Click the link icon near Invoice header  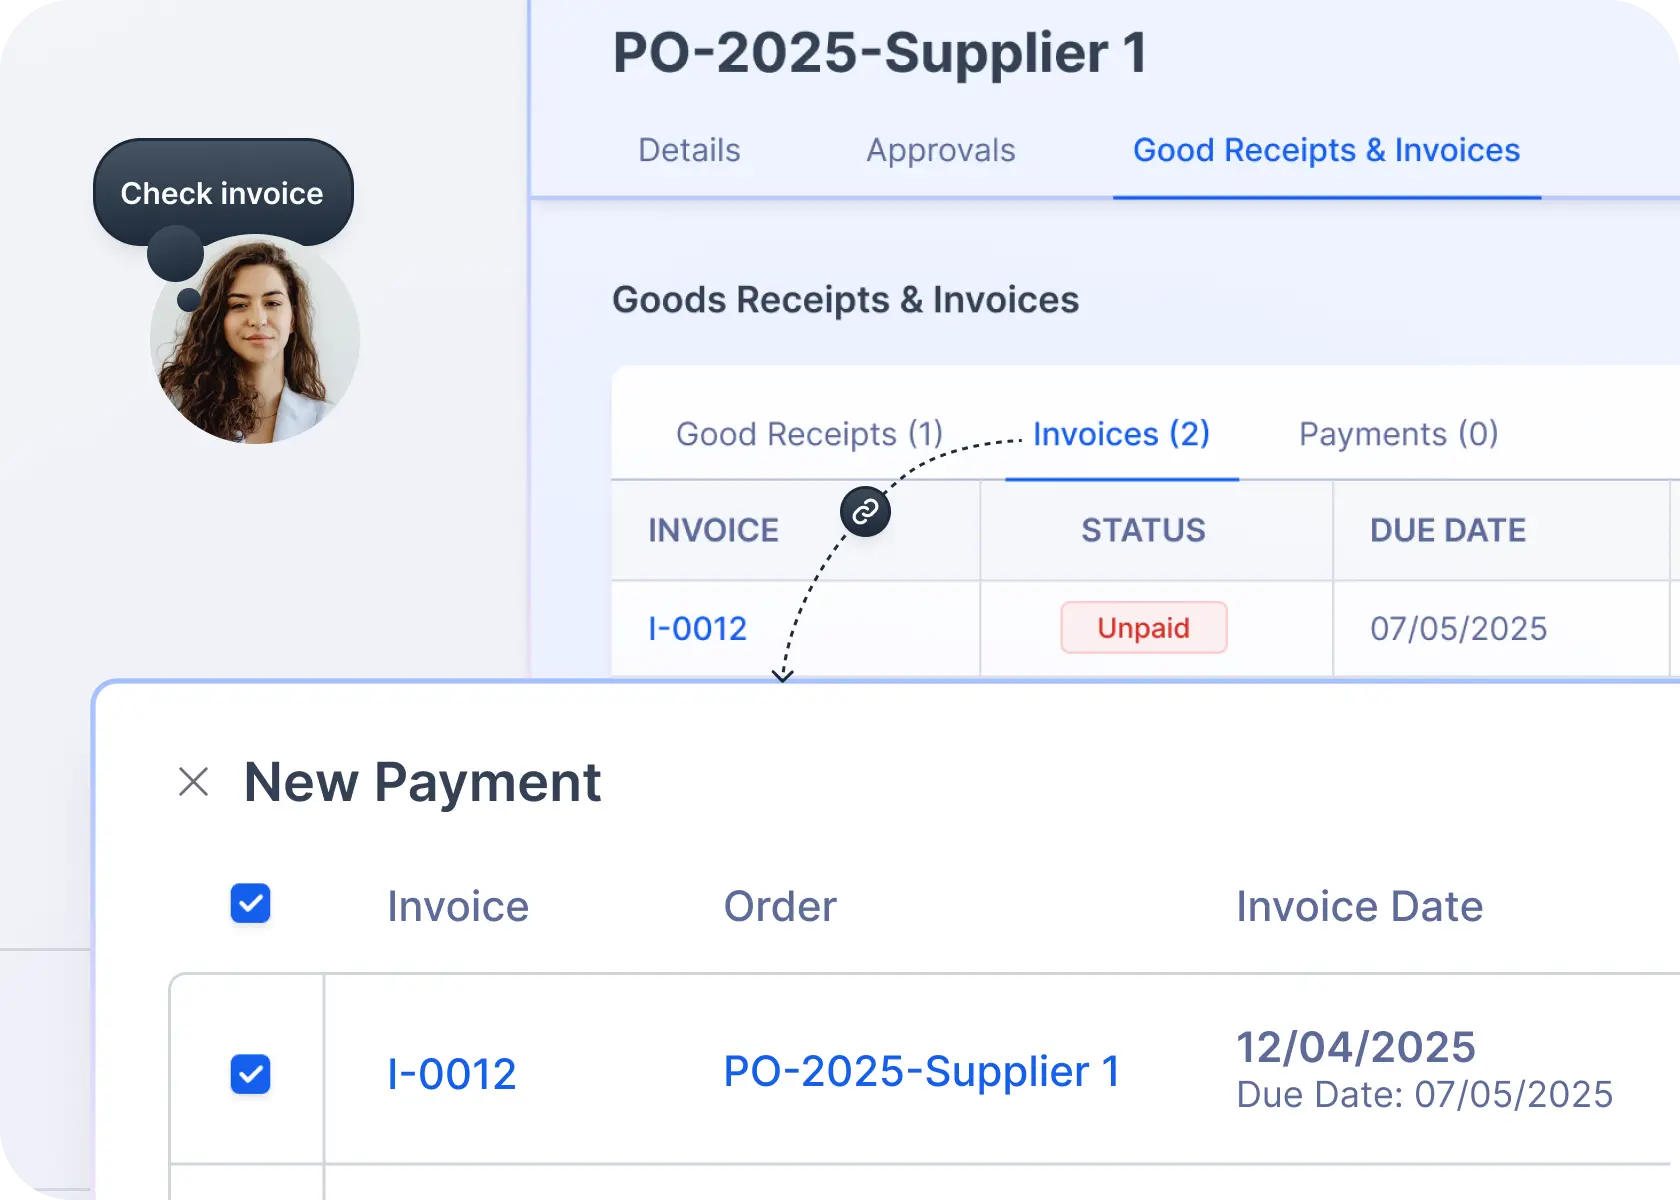point(865,512)
